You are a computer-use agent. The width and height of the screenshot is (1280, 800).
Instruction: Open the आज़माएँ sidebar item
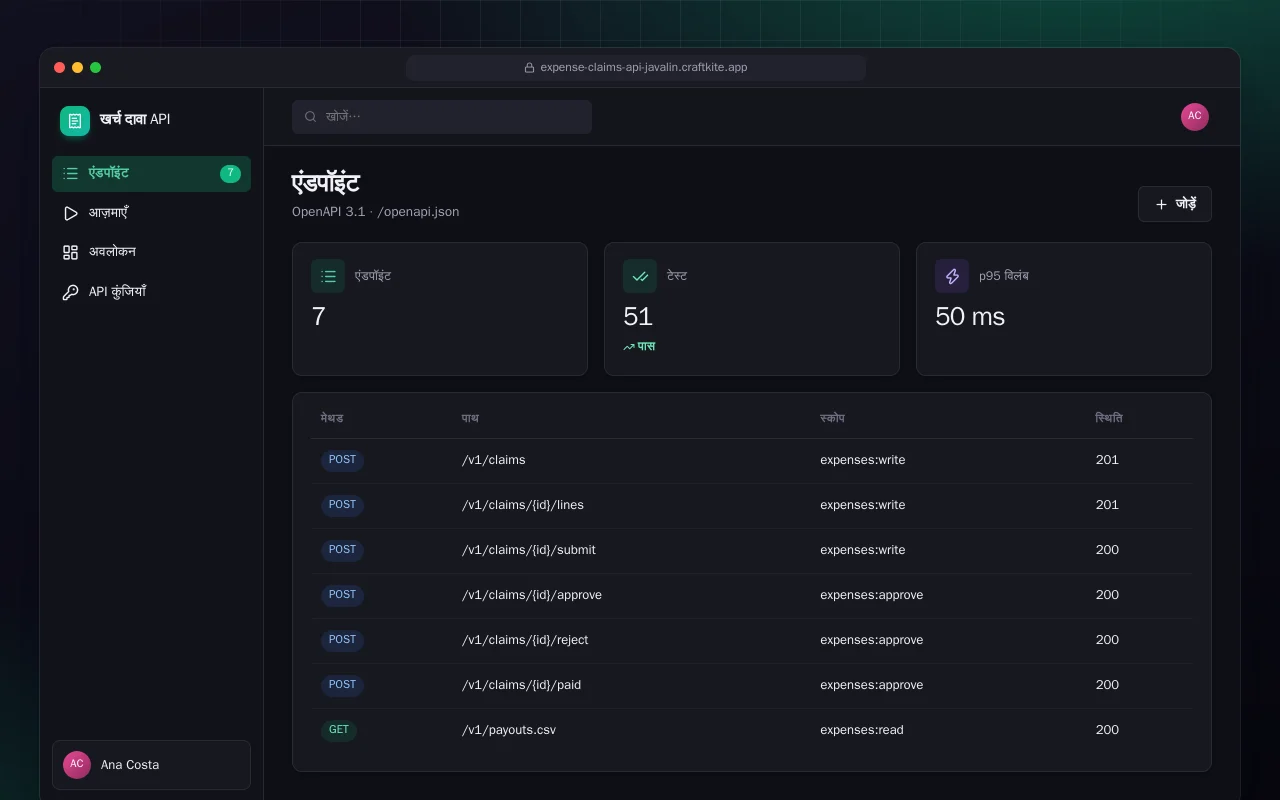[x=151, y=213]
